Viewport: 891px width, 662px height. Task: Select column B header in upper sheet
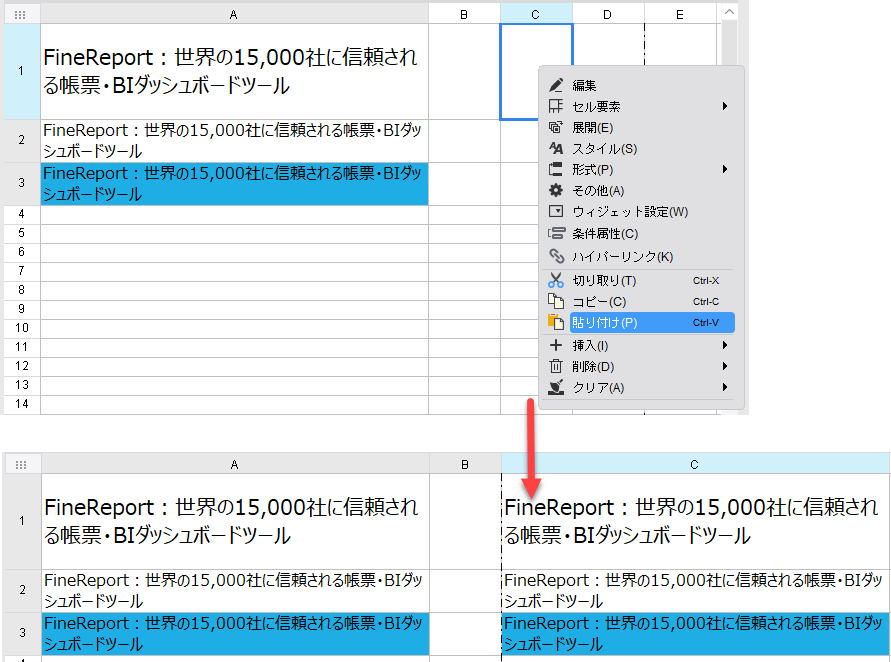(464, 15)
